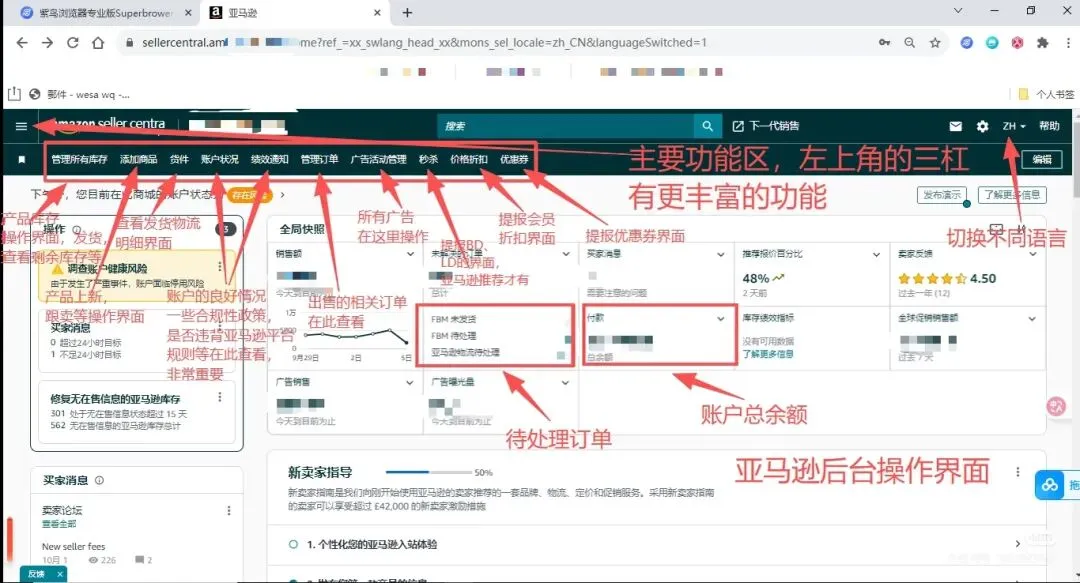1080x583 pixels.
Task: Click the 编辑 button in nav bar
Action: click(x=1041, y=159)
